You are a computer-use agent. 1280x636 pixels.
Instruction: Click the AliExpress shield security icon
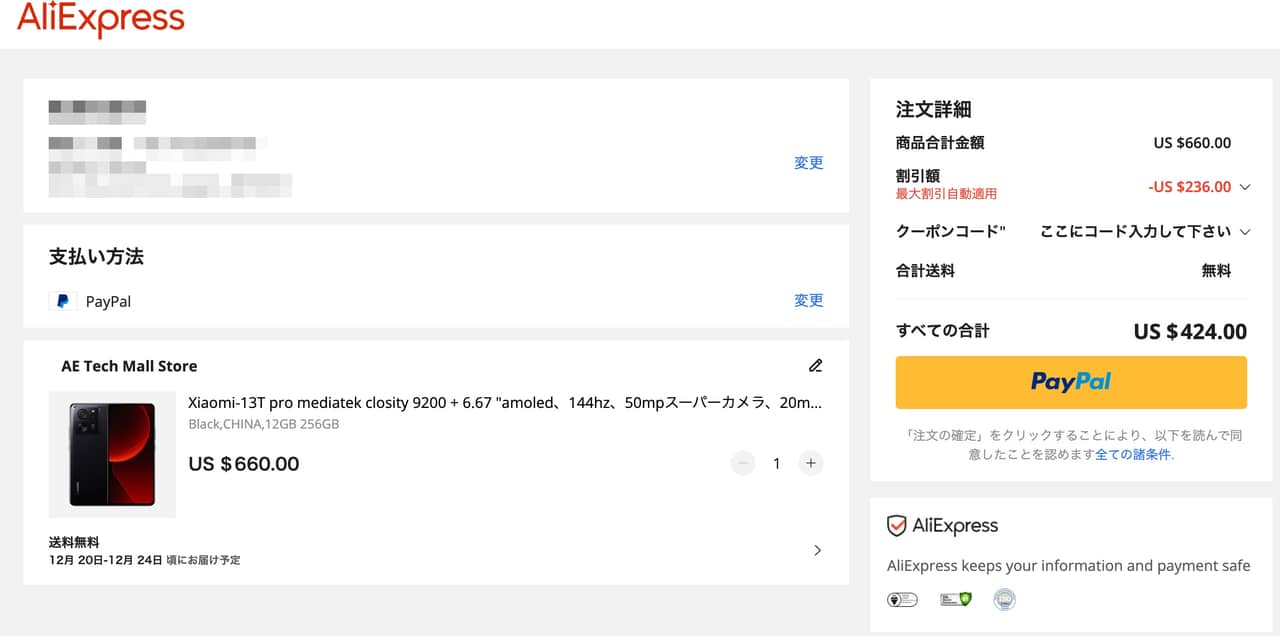click(897, 526)
